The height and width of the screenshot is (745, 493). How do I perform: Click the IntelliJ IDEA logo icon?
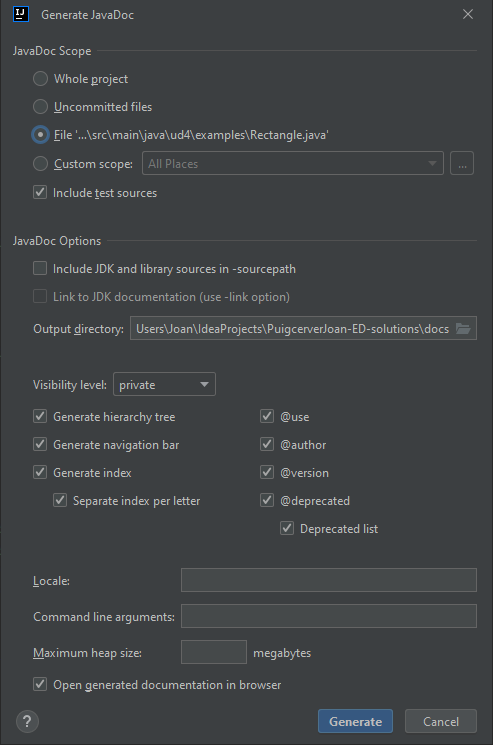point(21,14)
